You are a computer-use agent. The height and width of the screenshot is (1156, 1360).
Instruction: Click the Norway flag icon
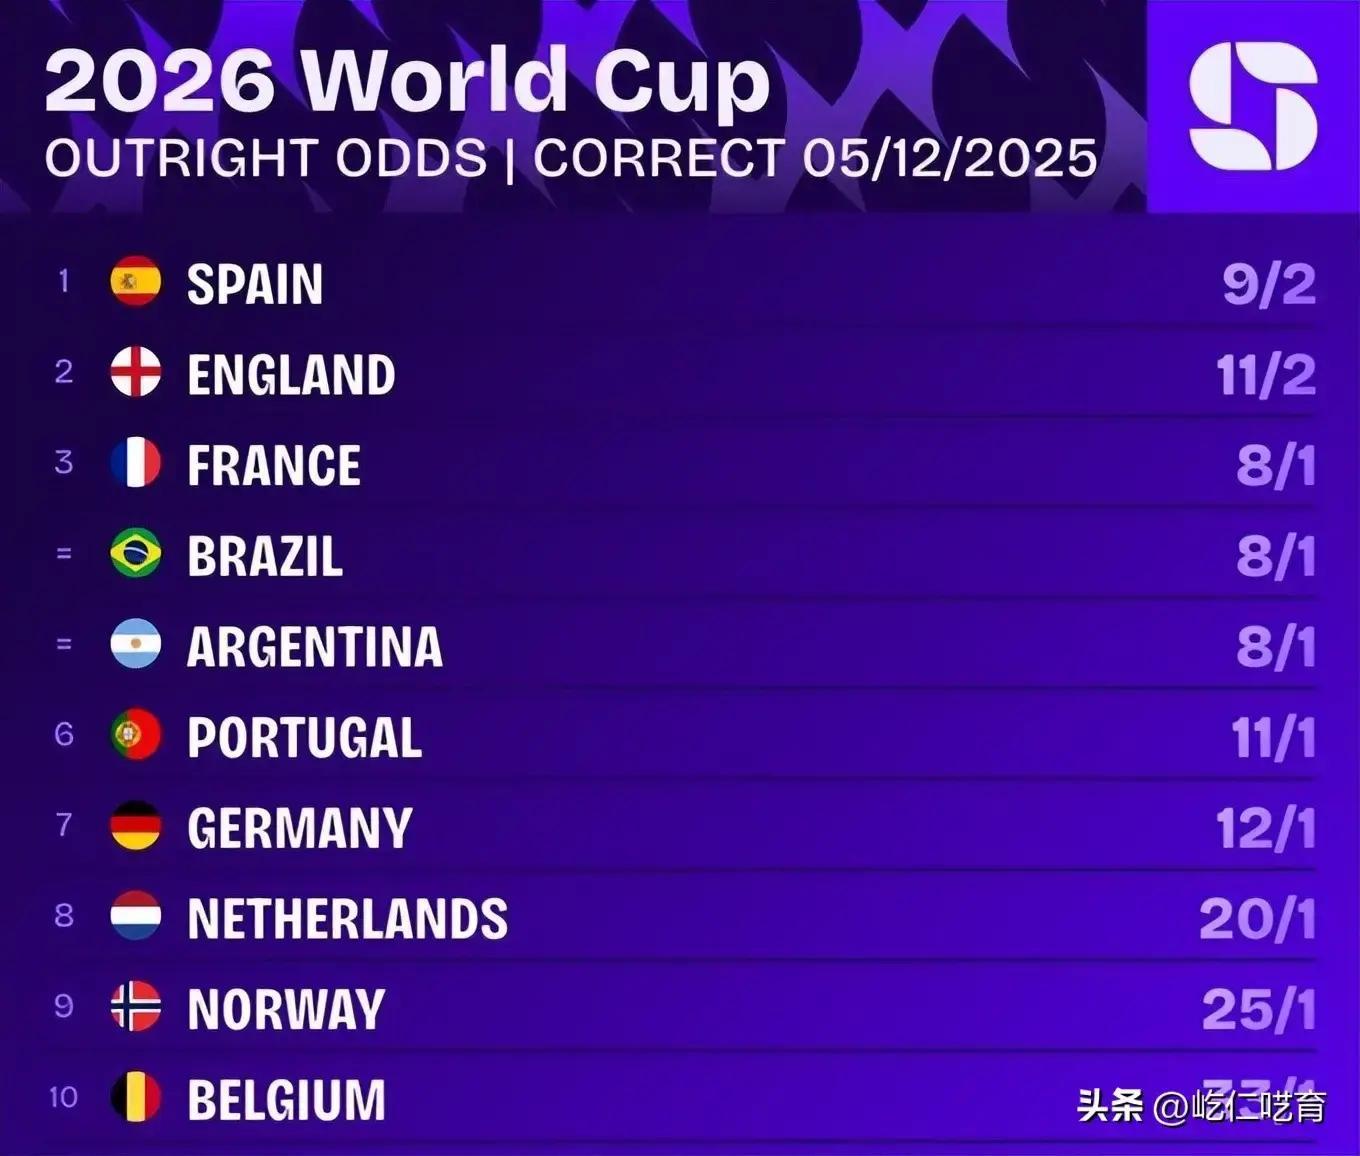136,1007
